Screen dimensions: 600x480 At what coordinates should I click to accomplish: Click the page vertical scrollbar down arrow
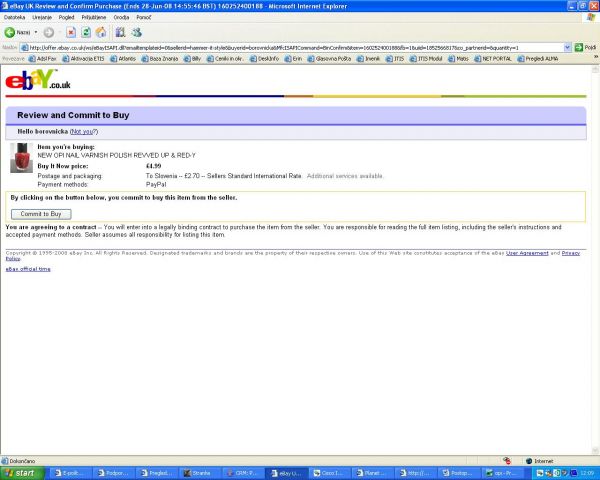click(x=595, y=451)
